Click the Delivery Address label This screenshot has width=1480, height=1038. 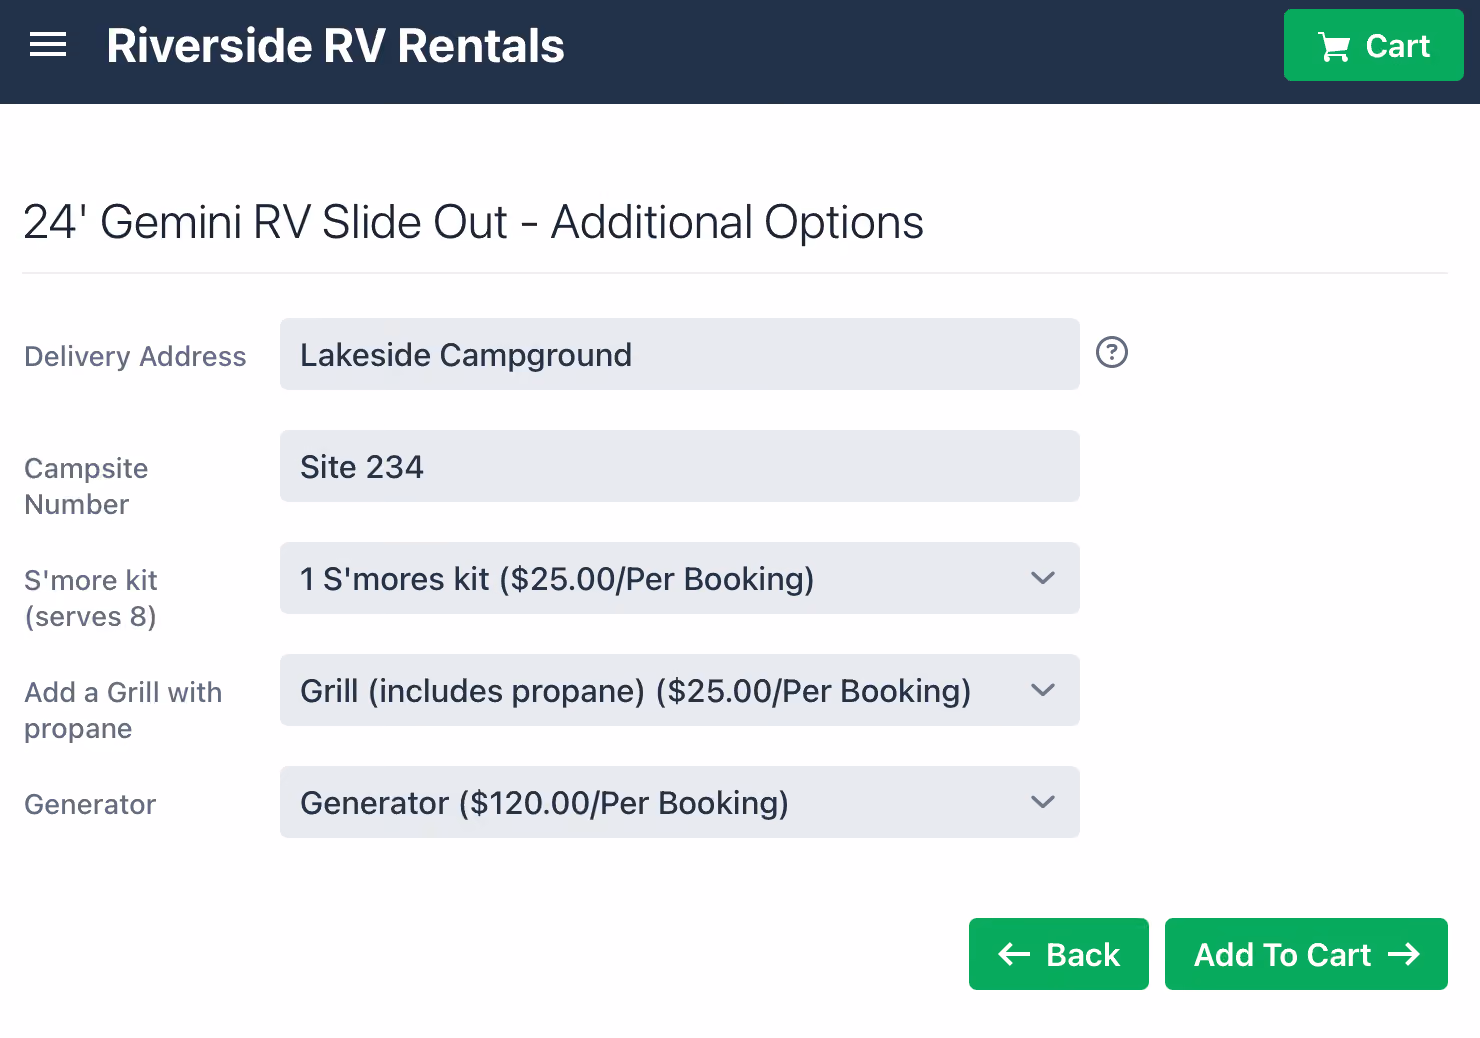(135, 356)
